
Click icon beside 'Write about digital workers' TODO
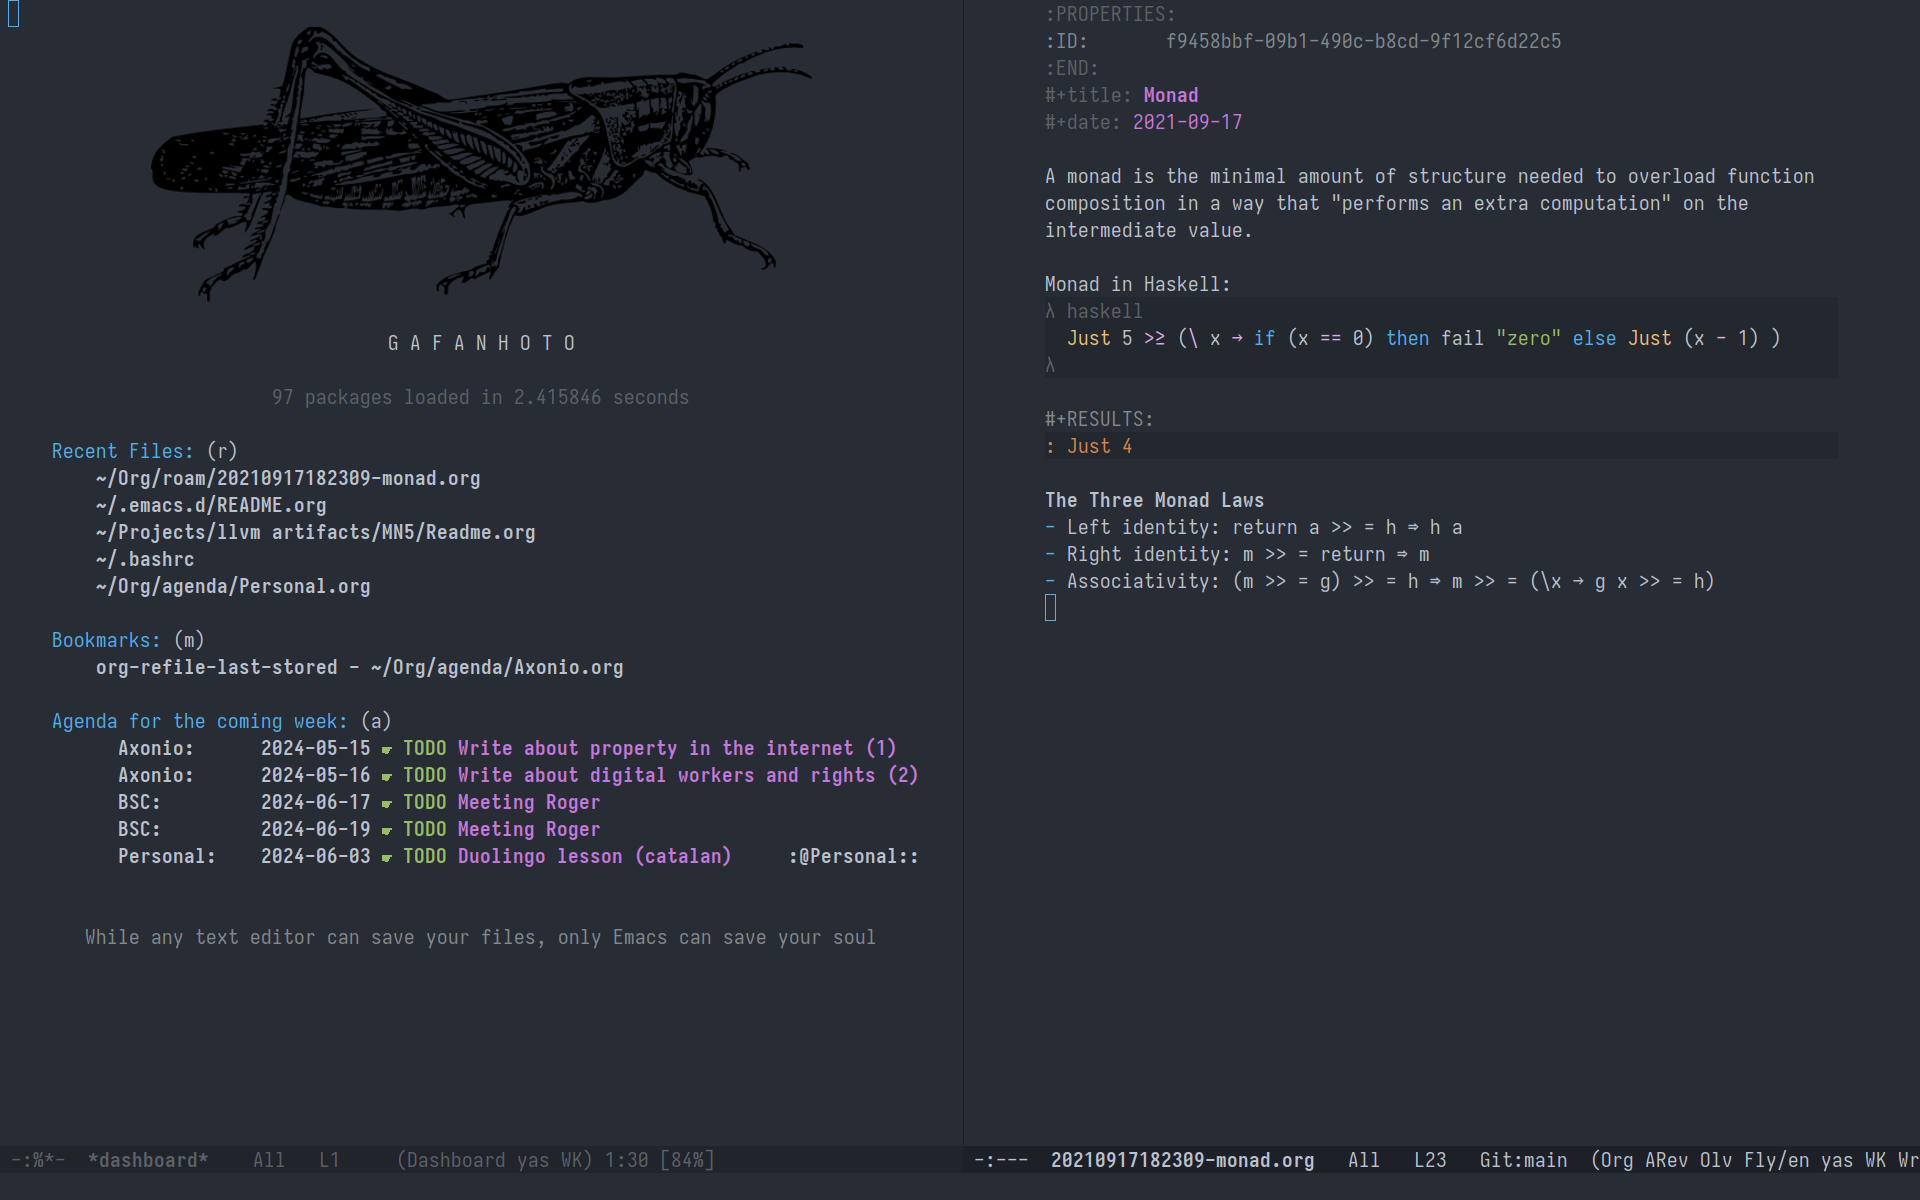pyautogui.click(x=386, y=777)
